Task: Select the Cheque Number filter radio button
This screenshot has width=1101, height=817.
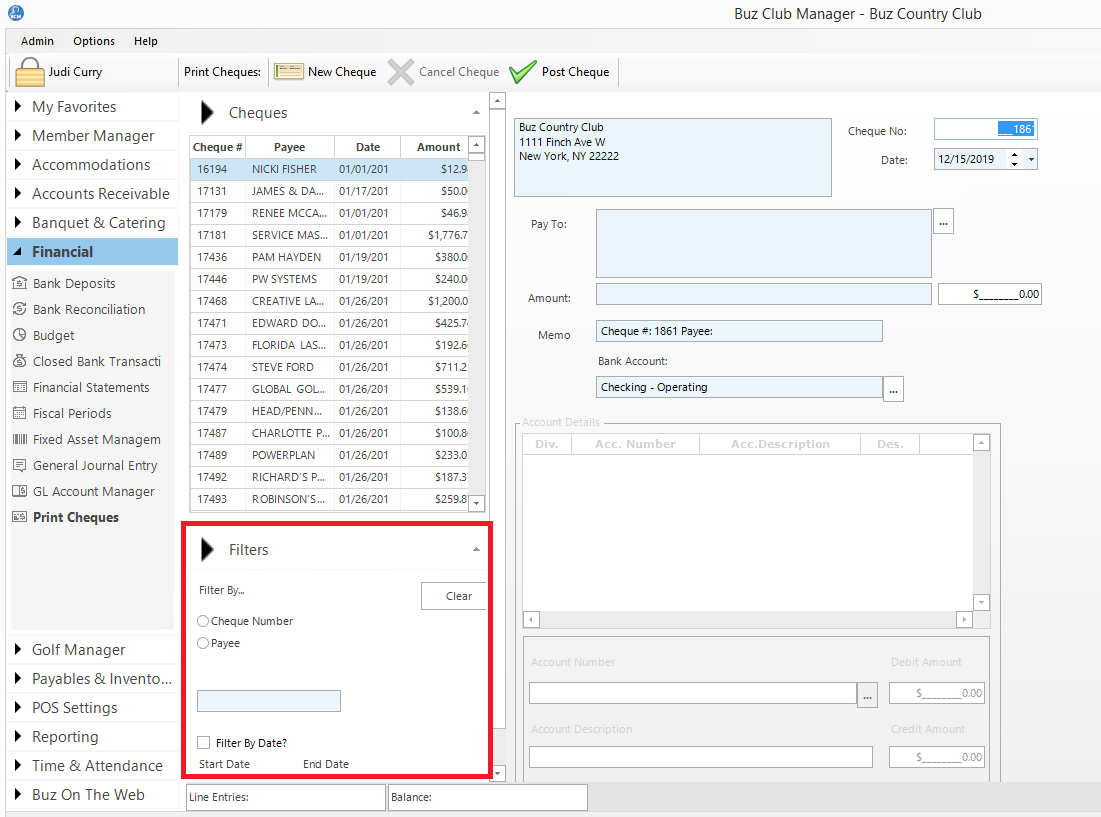Action: click(x=204, y=621)
